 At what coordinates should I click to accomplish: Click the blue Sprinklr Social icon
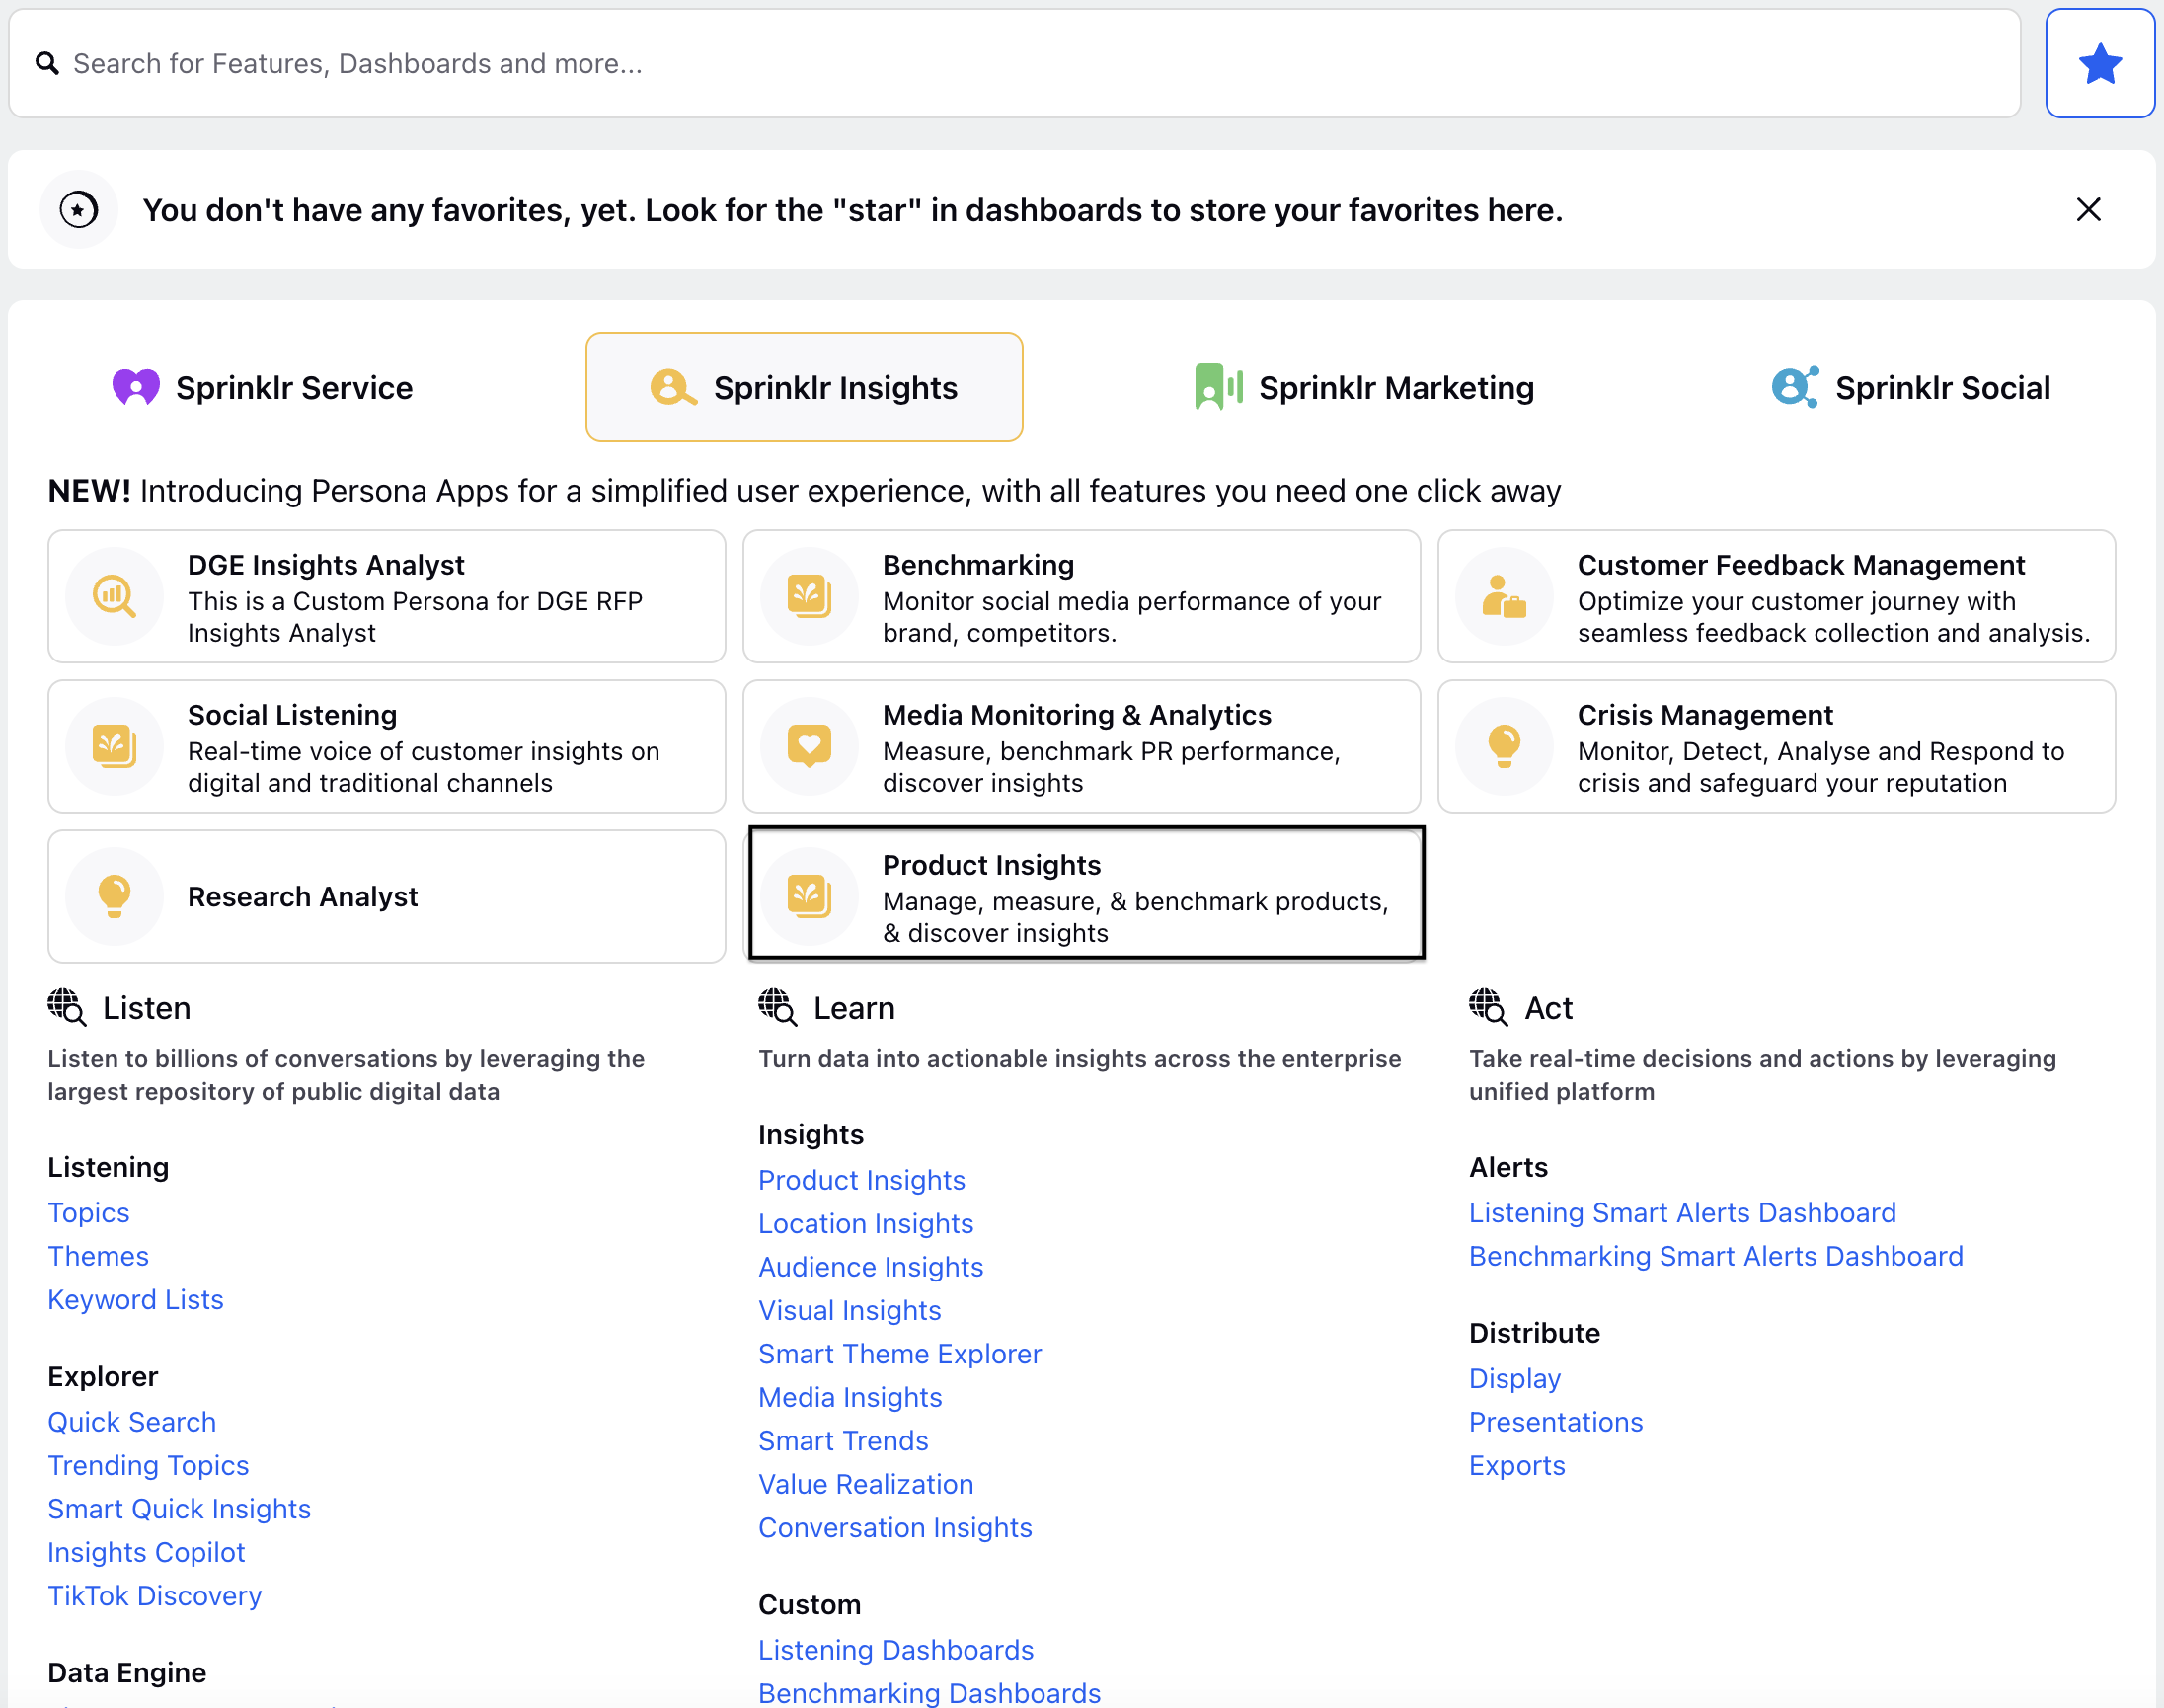pyautogui.click(x=1795, y=387)
